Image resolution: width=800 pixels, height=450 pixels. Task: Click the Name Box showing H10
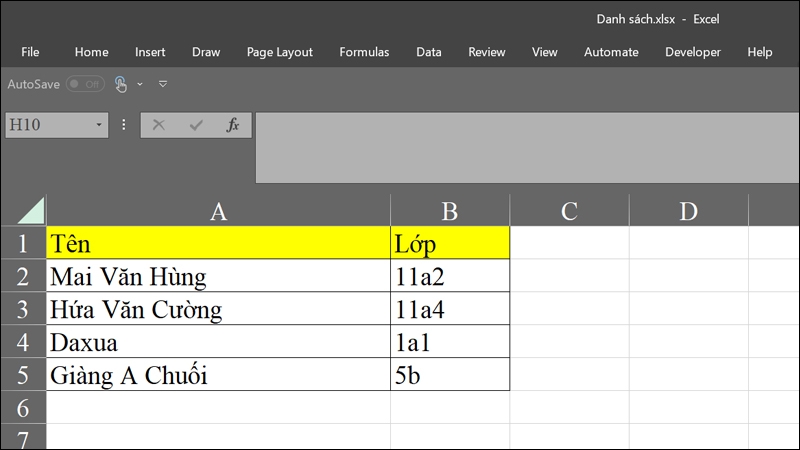(48, 125)
